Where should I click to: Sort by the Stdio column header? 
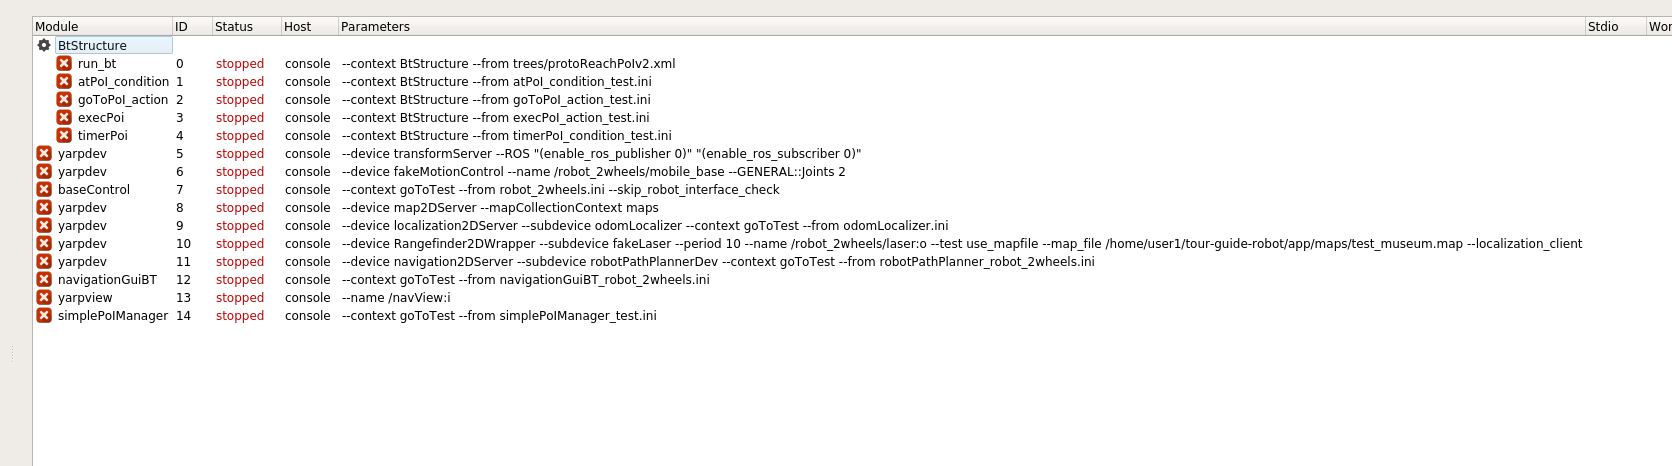[x=1615, y=26]
